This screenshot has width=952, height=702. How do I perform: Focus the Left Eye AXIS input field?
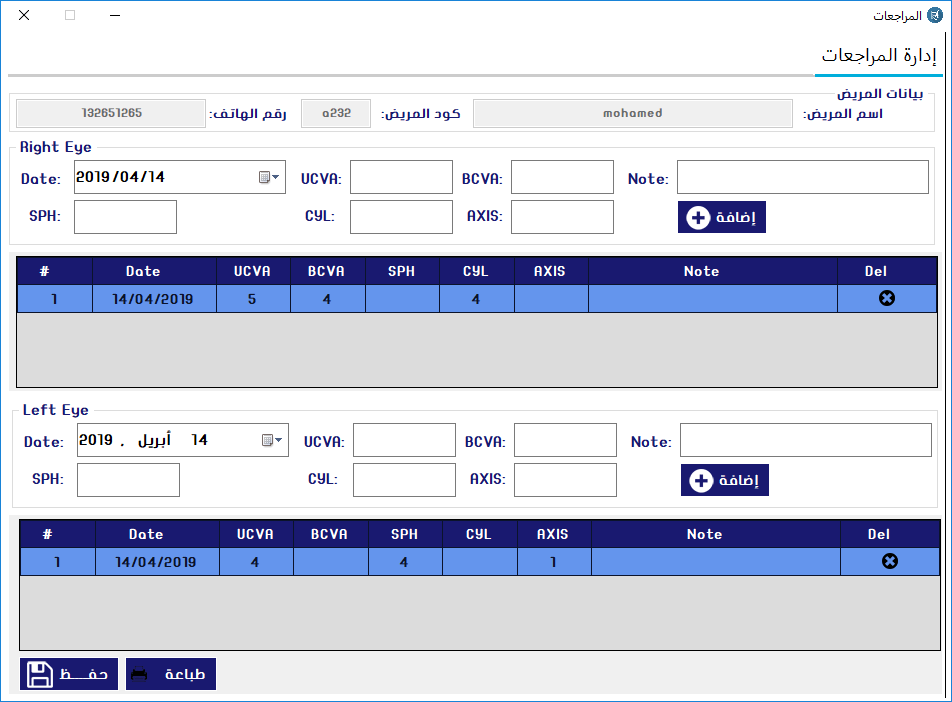click(565, 480)
